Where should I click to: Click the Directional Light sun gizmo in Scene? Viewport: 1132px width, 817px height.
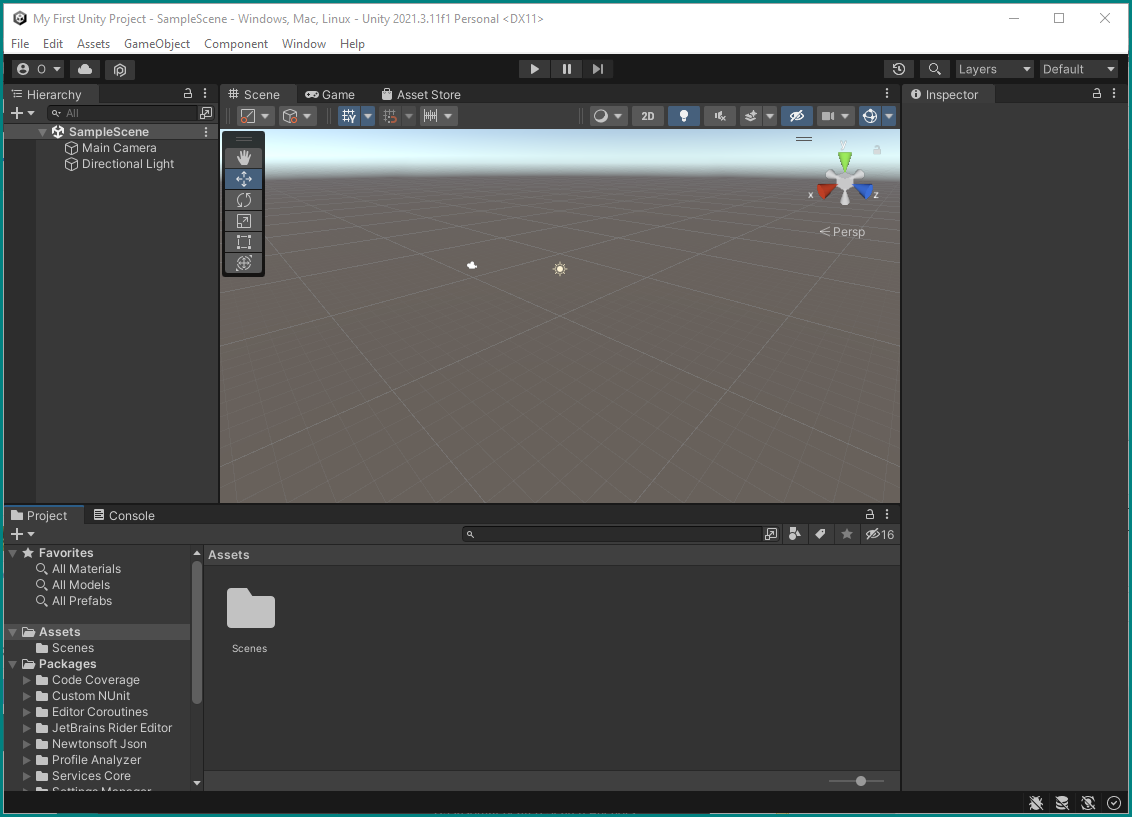(560, 269)
